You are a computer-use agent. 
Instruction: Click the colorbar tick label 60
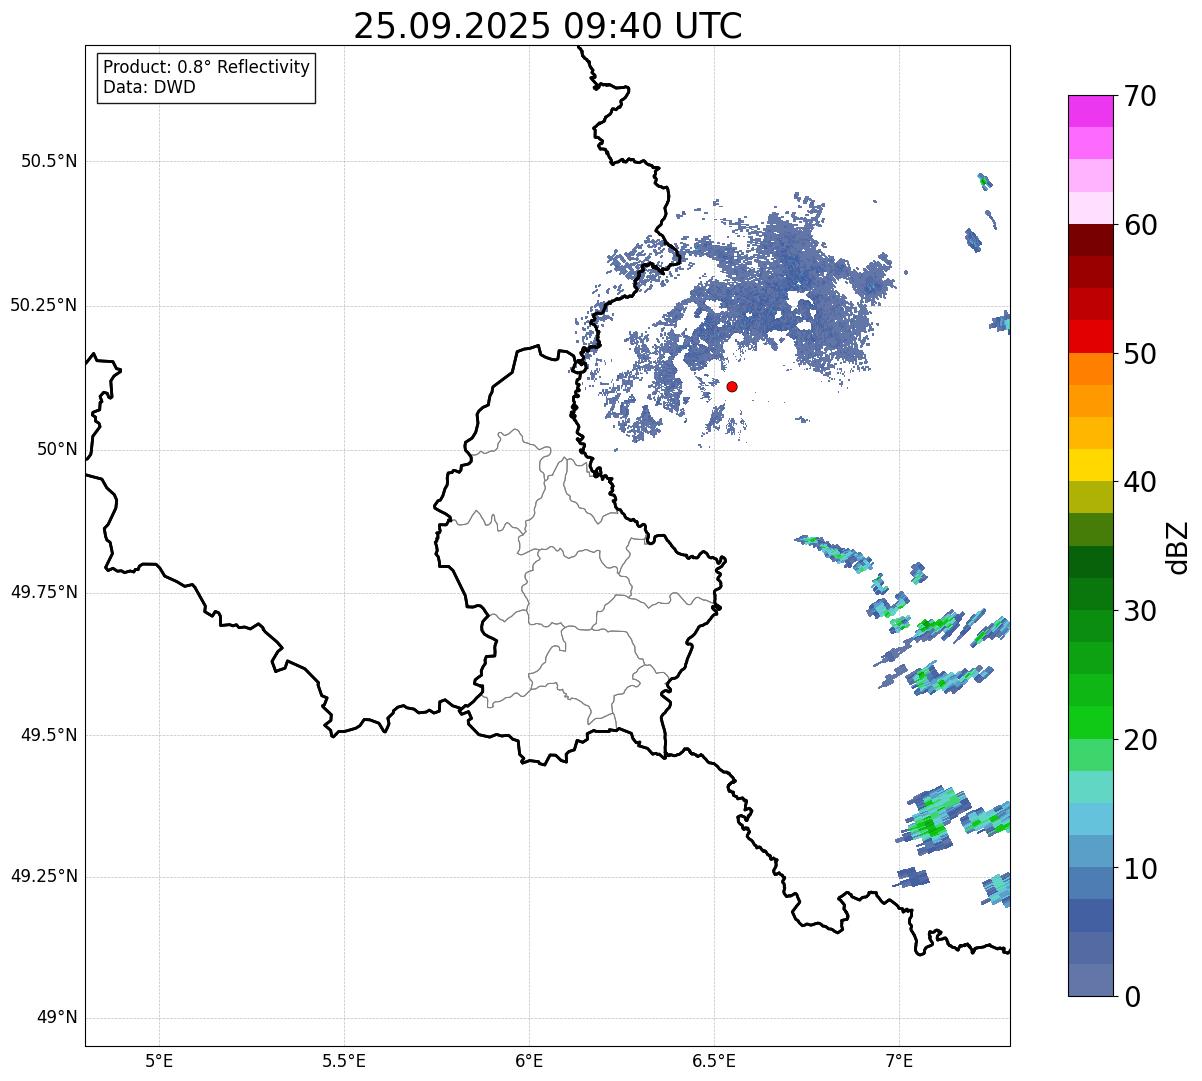[1140, 225]
